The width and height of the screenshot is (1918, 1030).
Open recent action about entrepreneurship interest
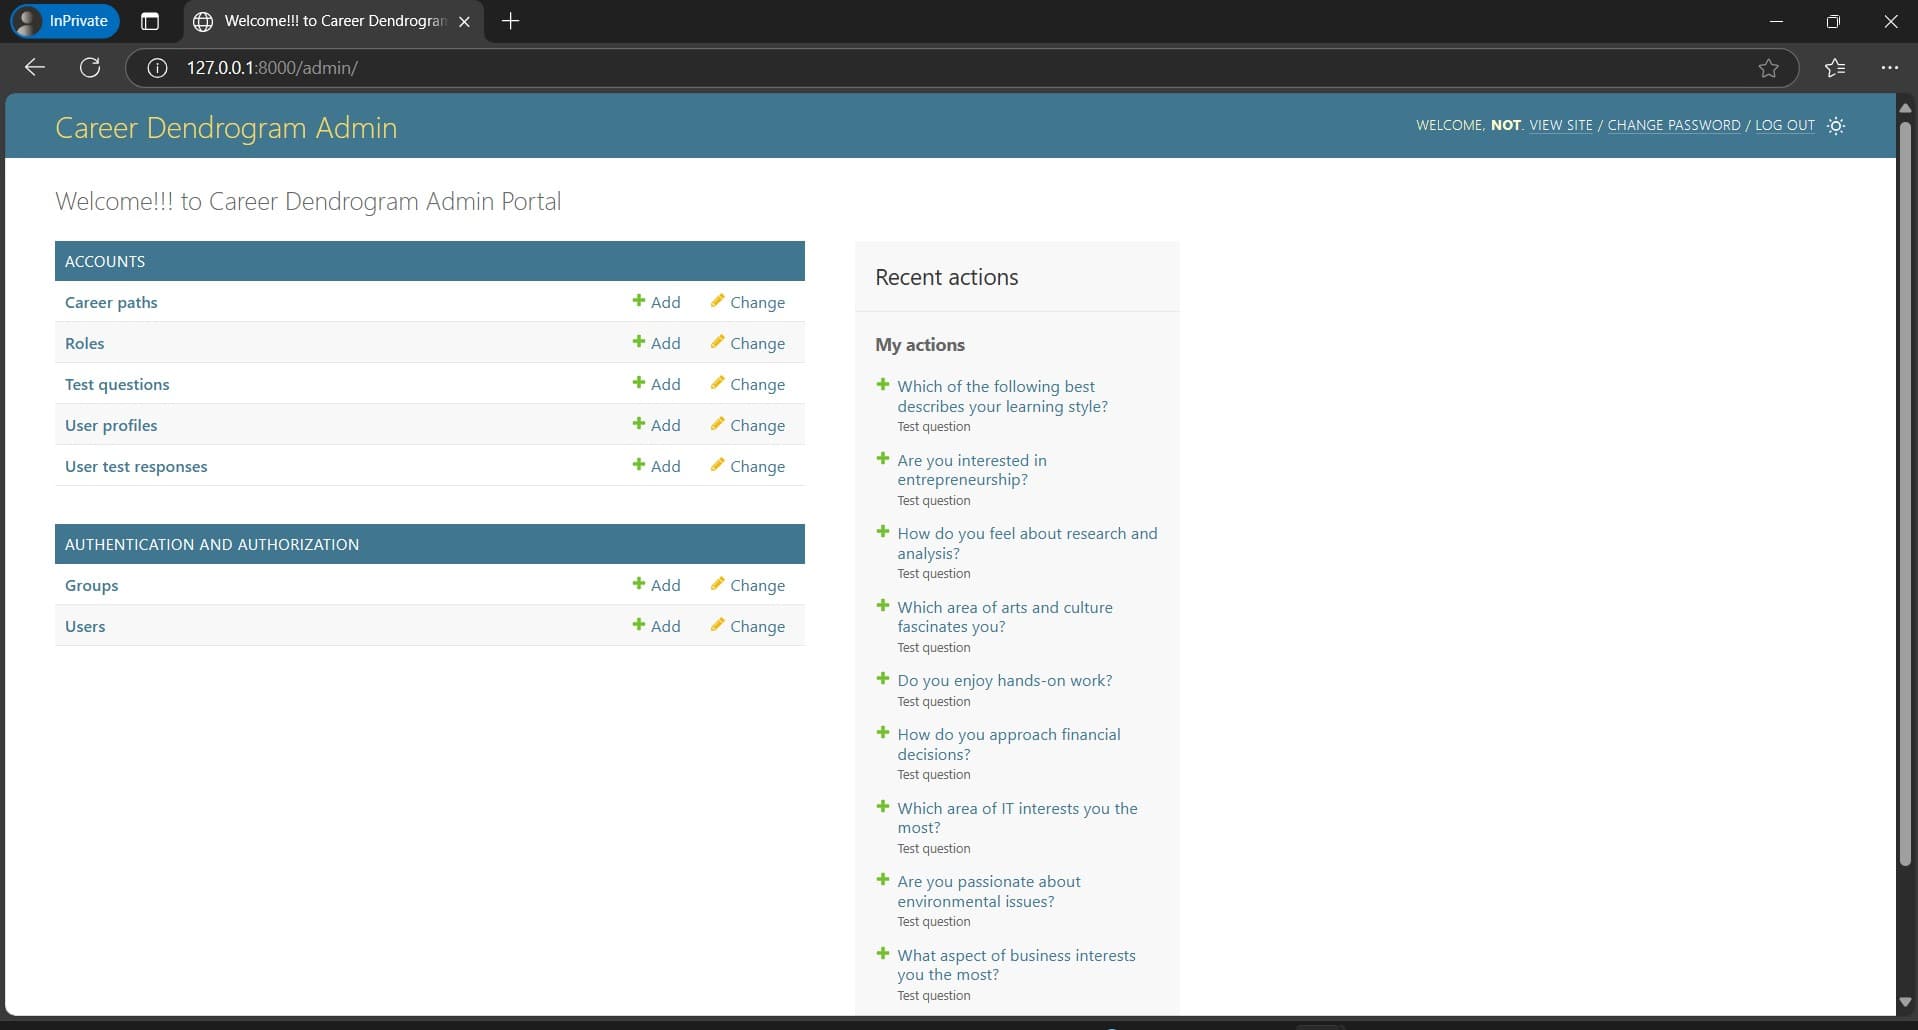[972, 470]
